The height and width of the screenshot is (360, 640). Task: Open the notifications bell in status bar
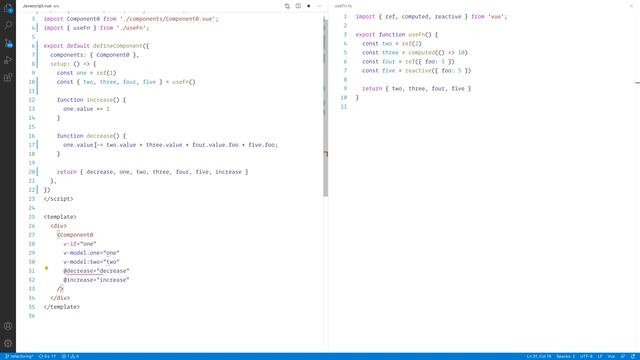click(633, 356)
